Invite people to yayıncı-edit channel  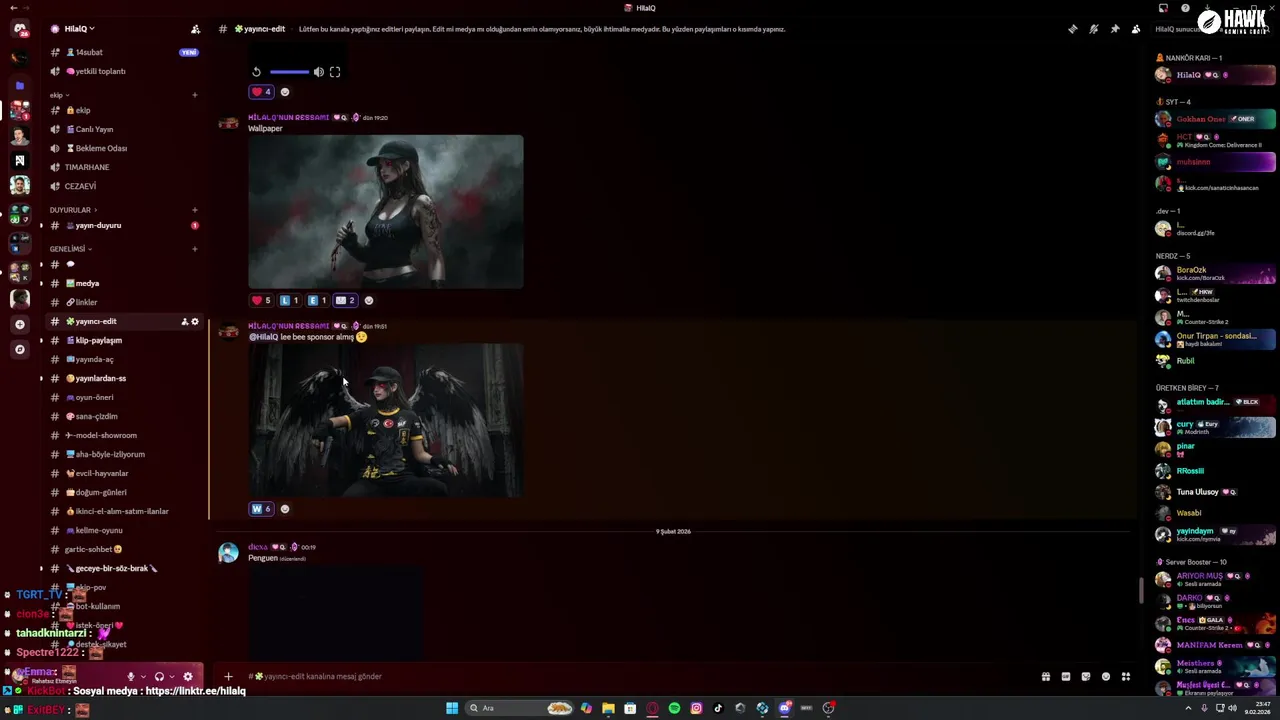pyautogui.click(x=184, y=321)
